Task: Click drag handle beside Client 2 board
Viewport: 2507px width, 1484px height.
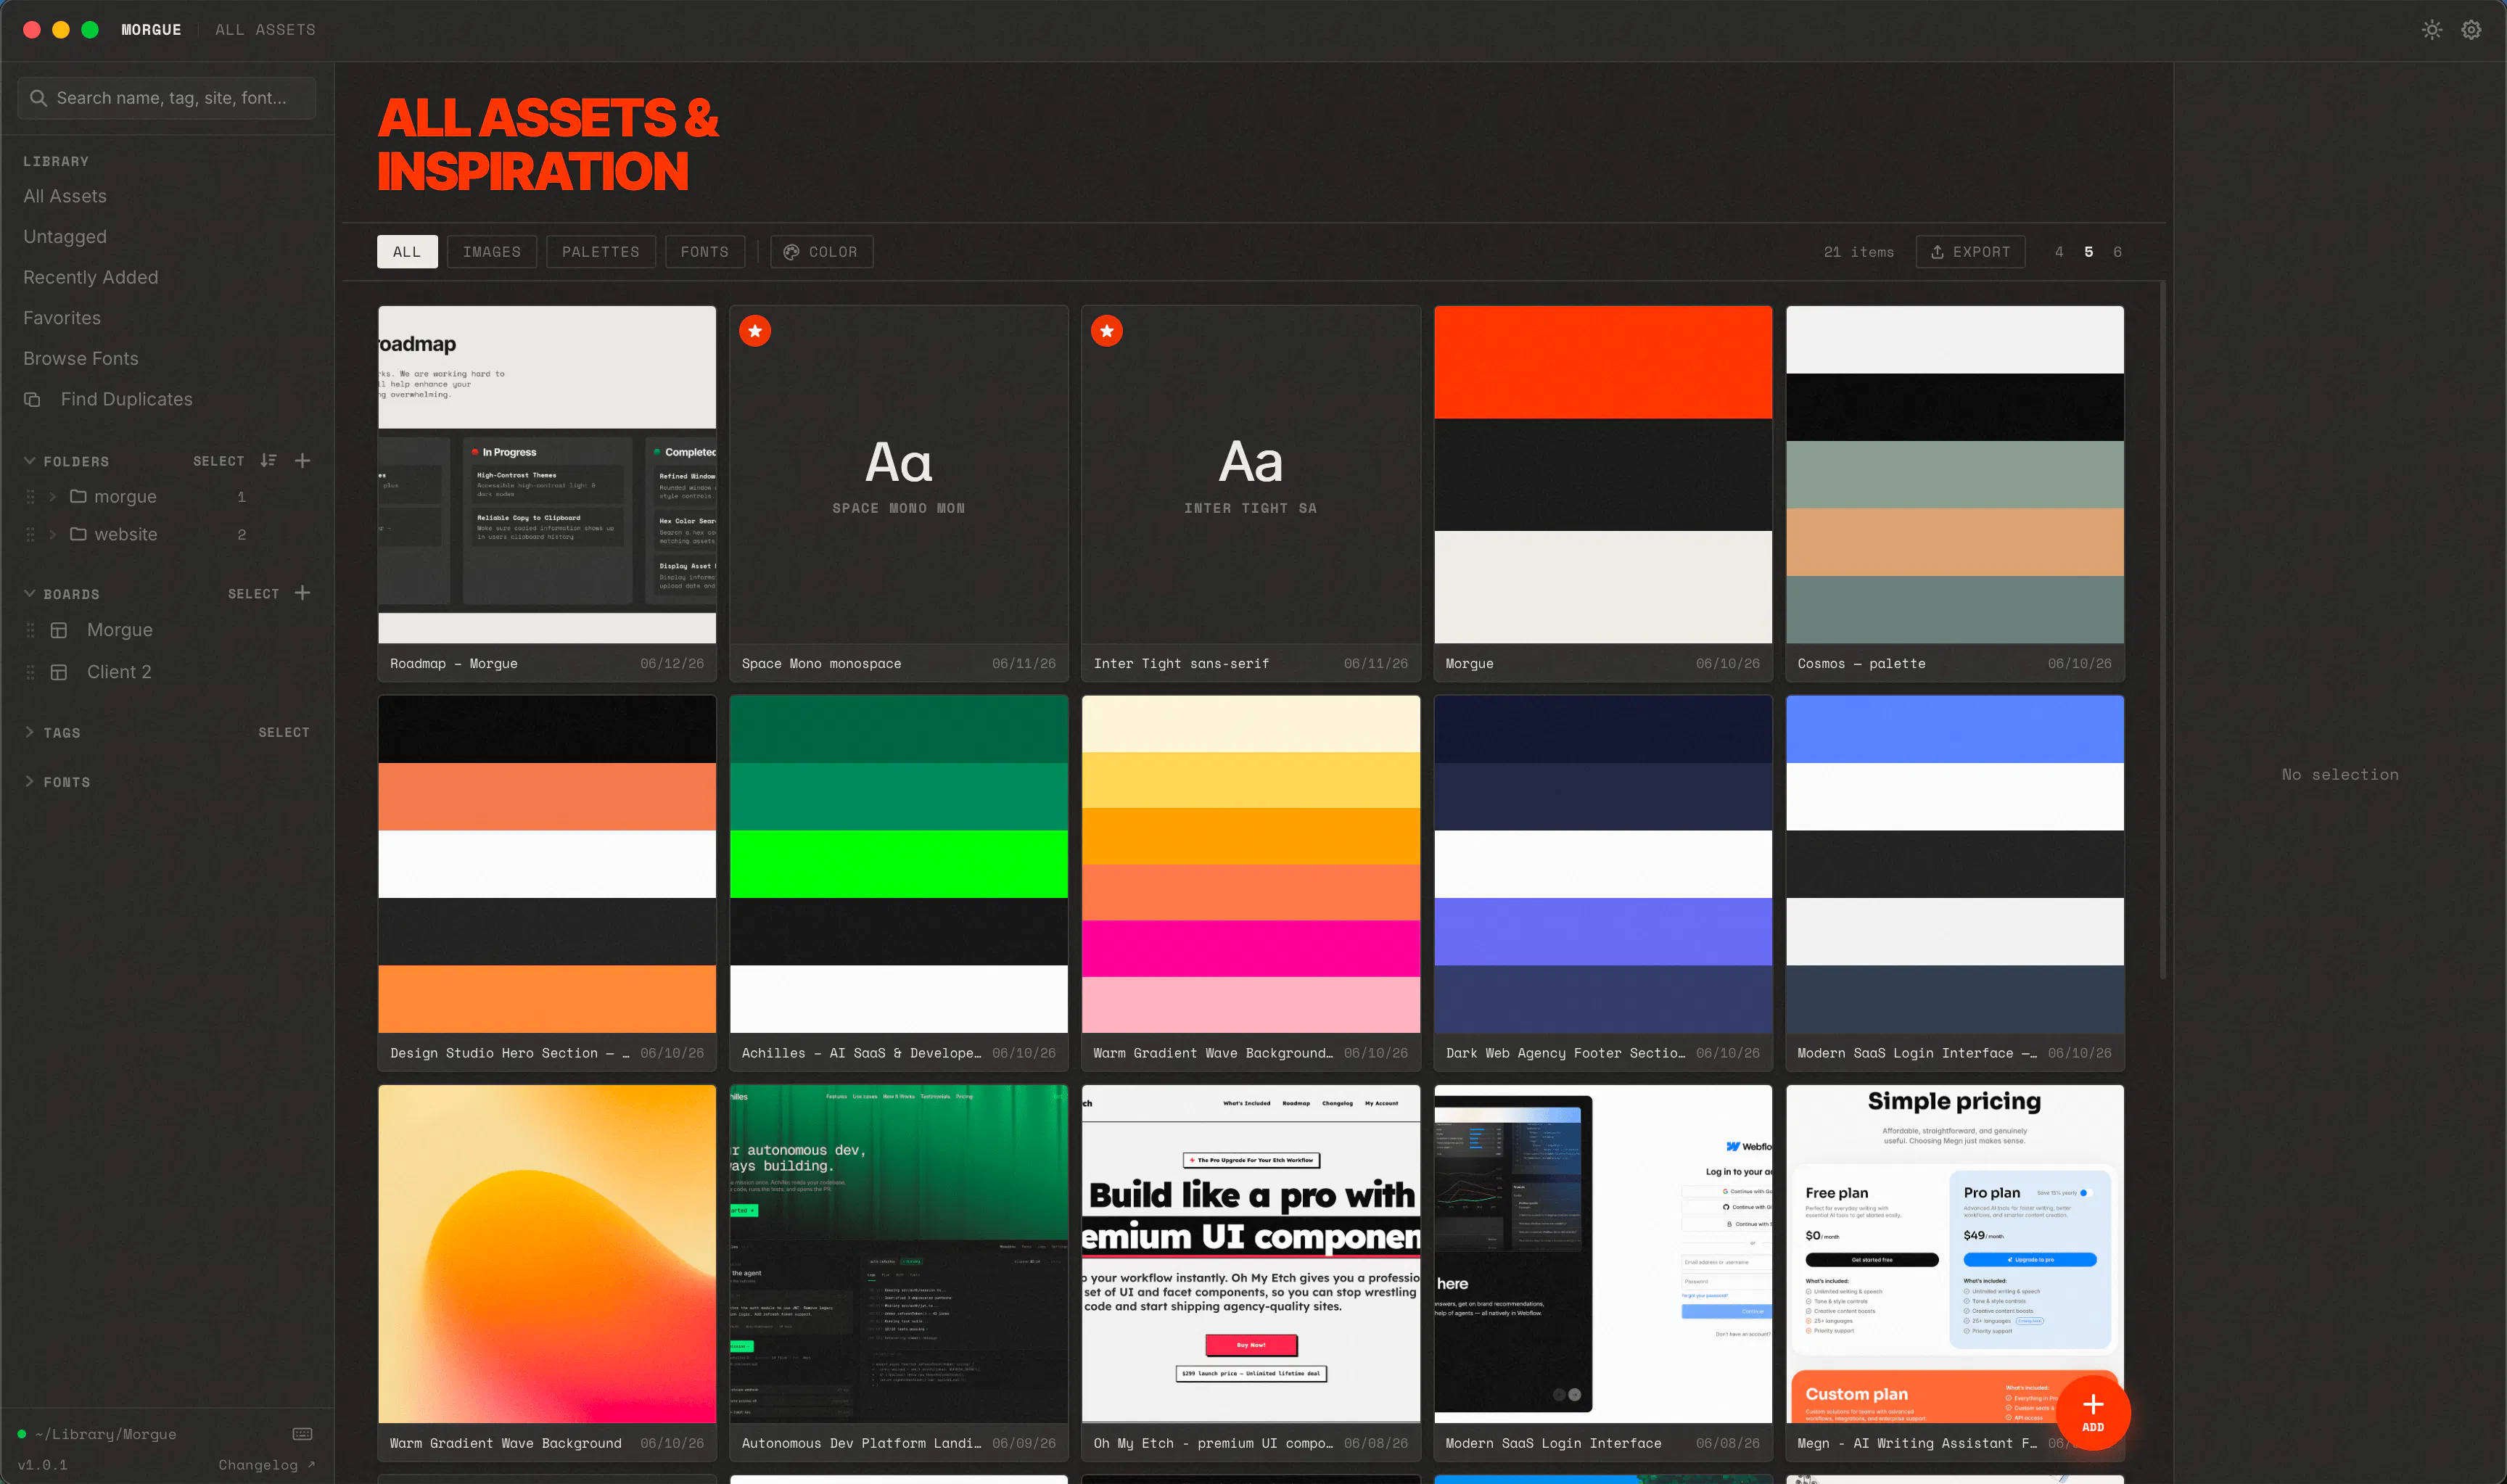Action: pyautogui.click(x=30, y=672)
